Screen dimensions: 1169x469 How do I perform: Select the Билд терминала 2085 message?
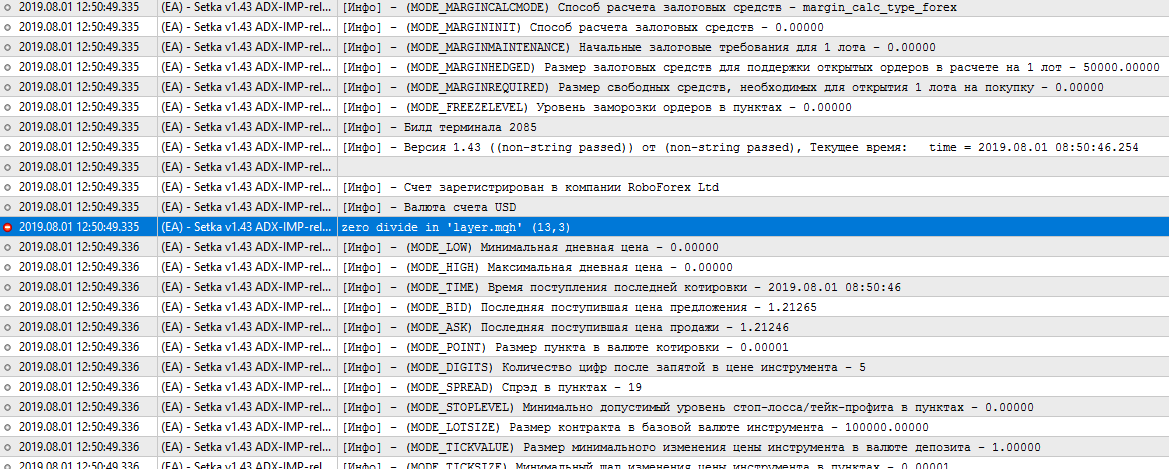[x=440, y=128]
